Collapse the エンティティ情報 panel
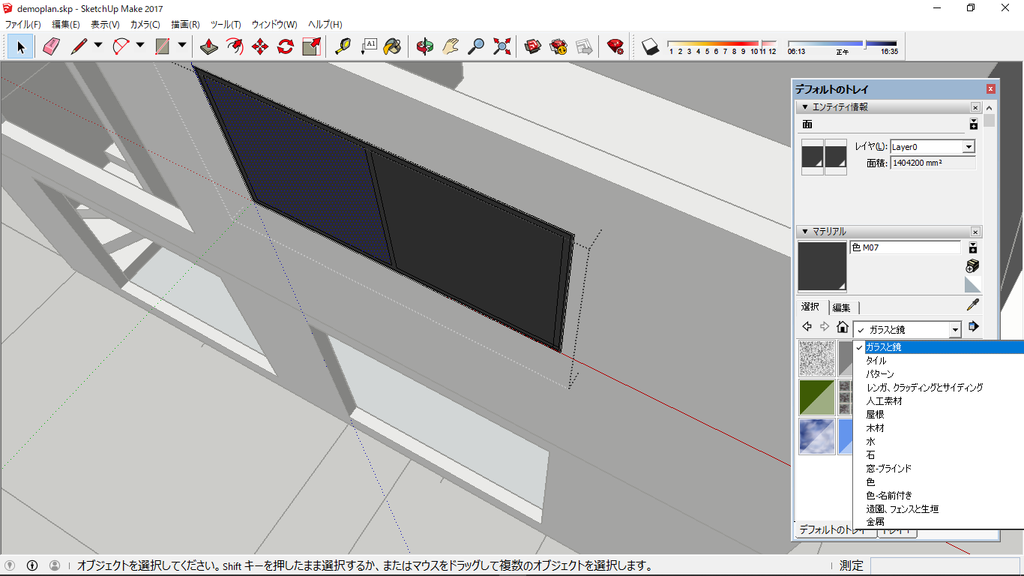 tap(805, 107)
